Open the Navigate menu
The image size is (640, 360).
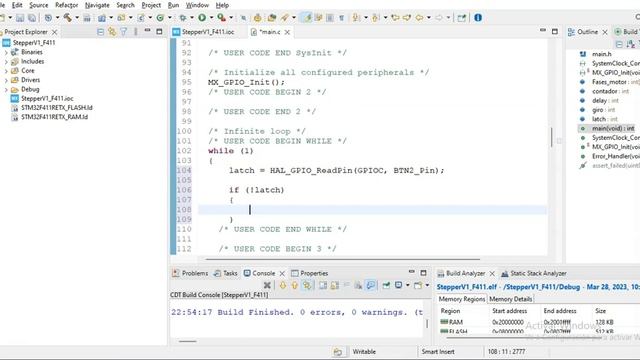(x=97, y=5)
